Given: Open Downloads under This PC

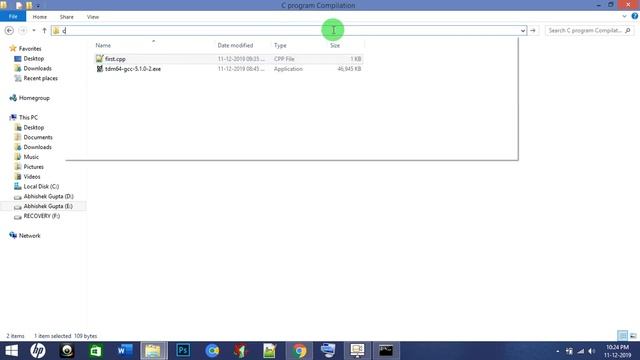Looking at the screenshot, I should (37, 147).
